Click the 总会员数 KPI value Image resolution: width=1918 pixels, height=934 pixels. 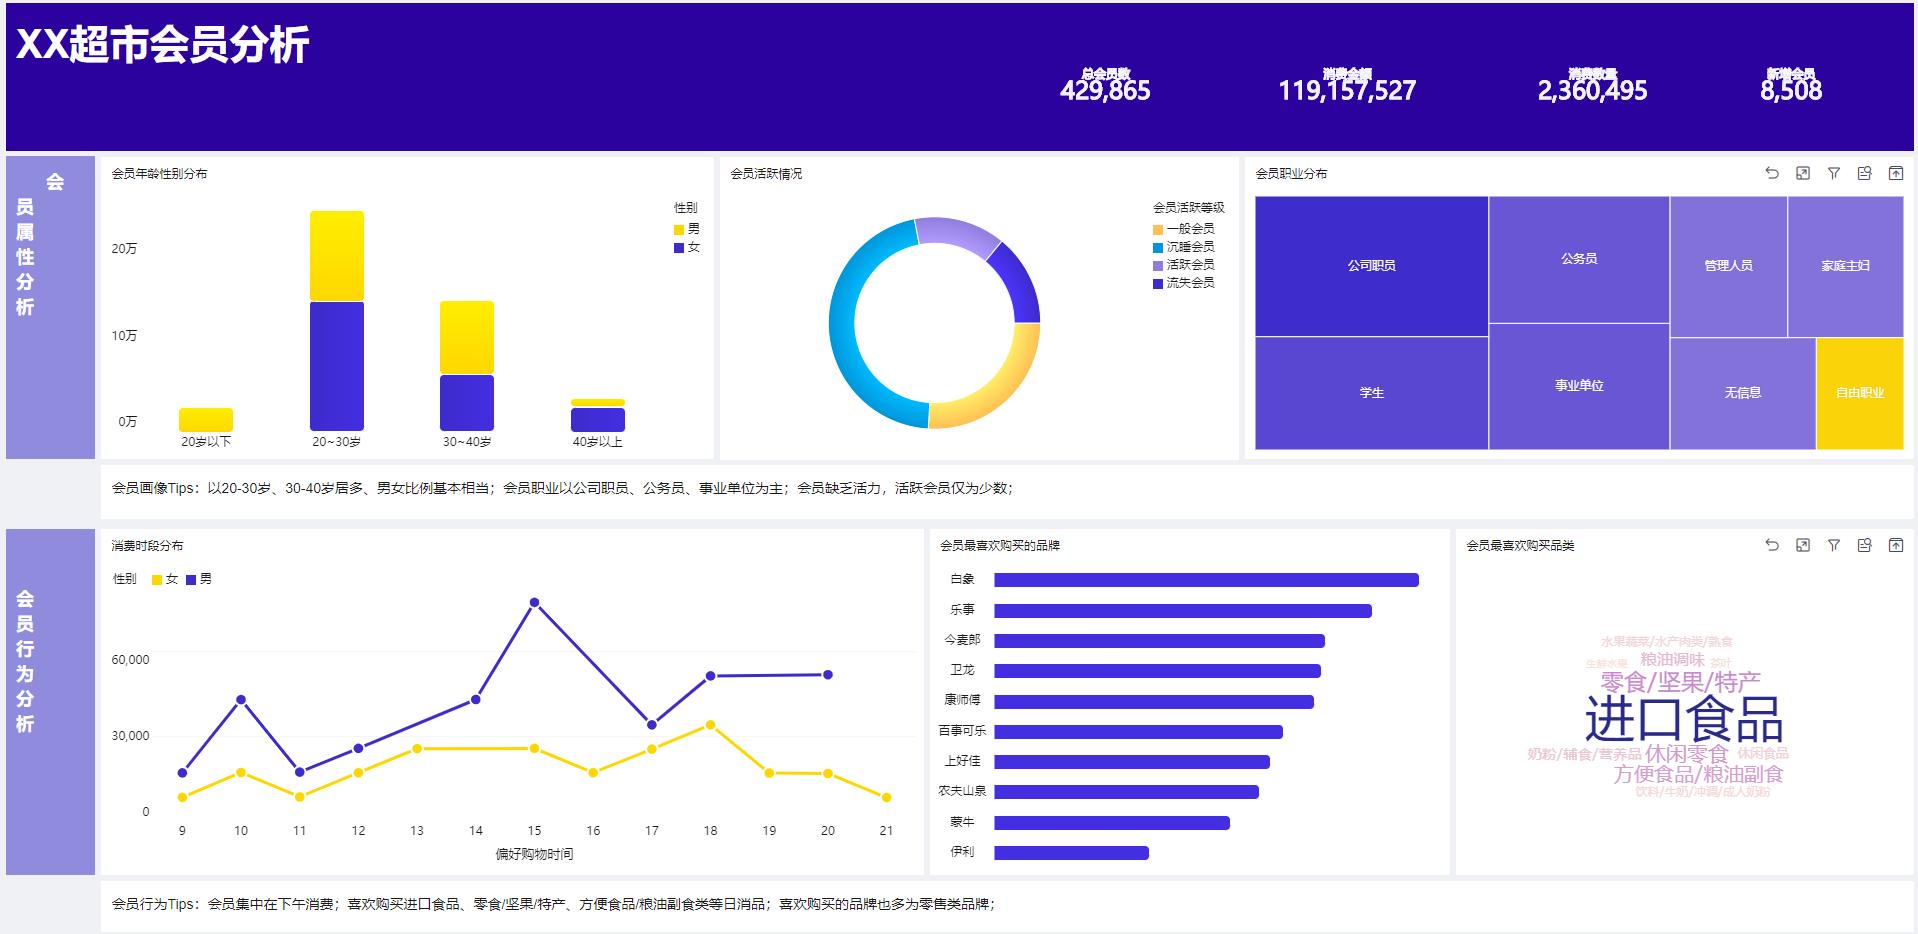1106,91
